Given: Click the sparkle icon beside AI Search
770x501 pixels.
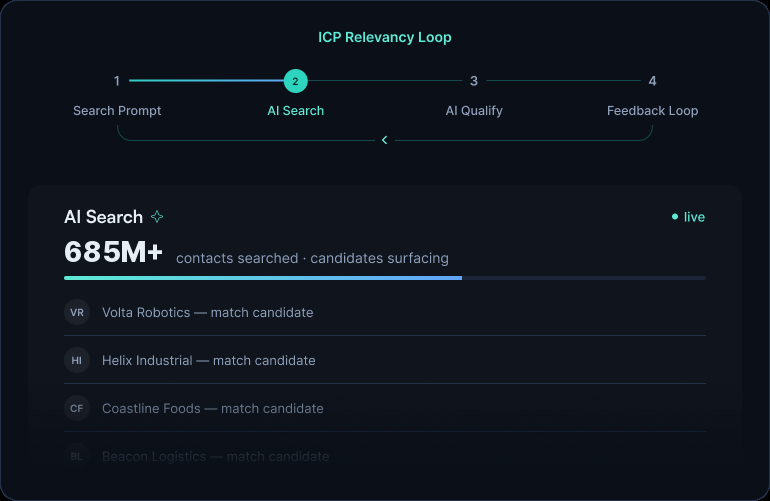Looking at the screenshot, I should click(157, 217).
